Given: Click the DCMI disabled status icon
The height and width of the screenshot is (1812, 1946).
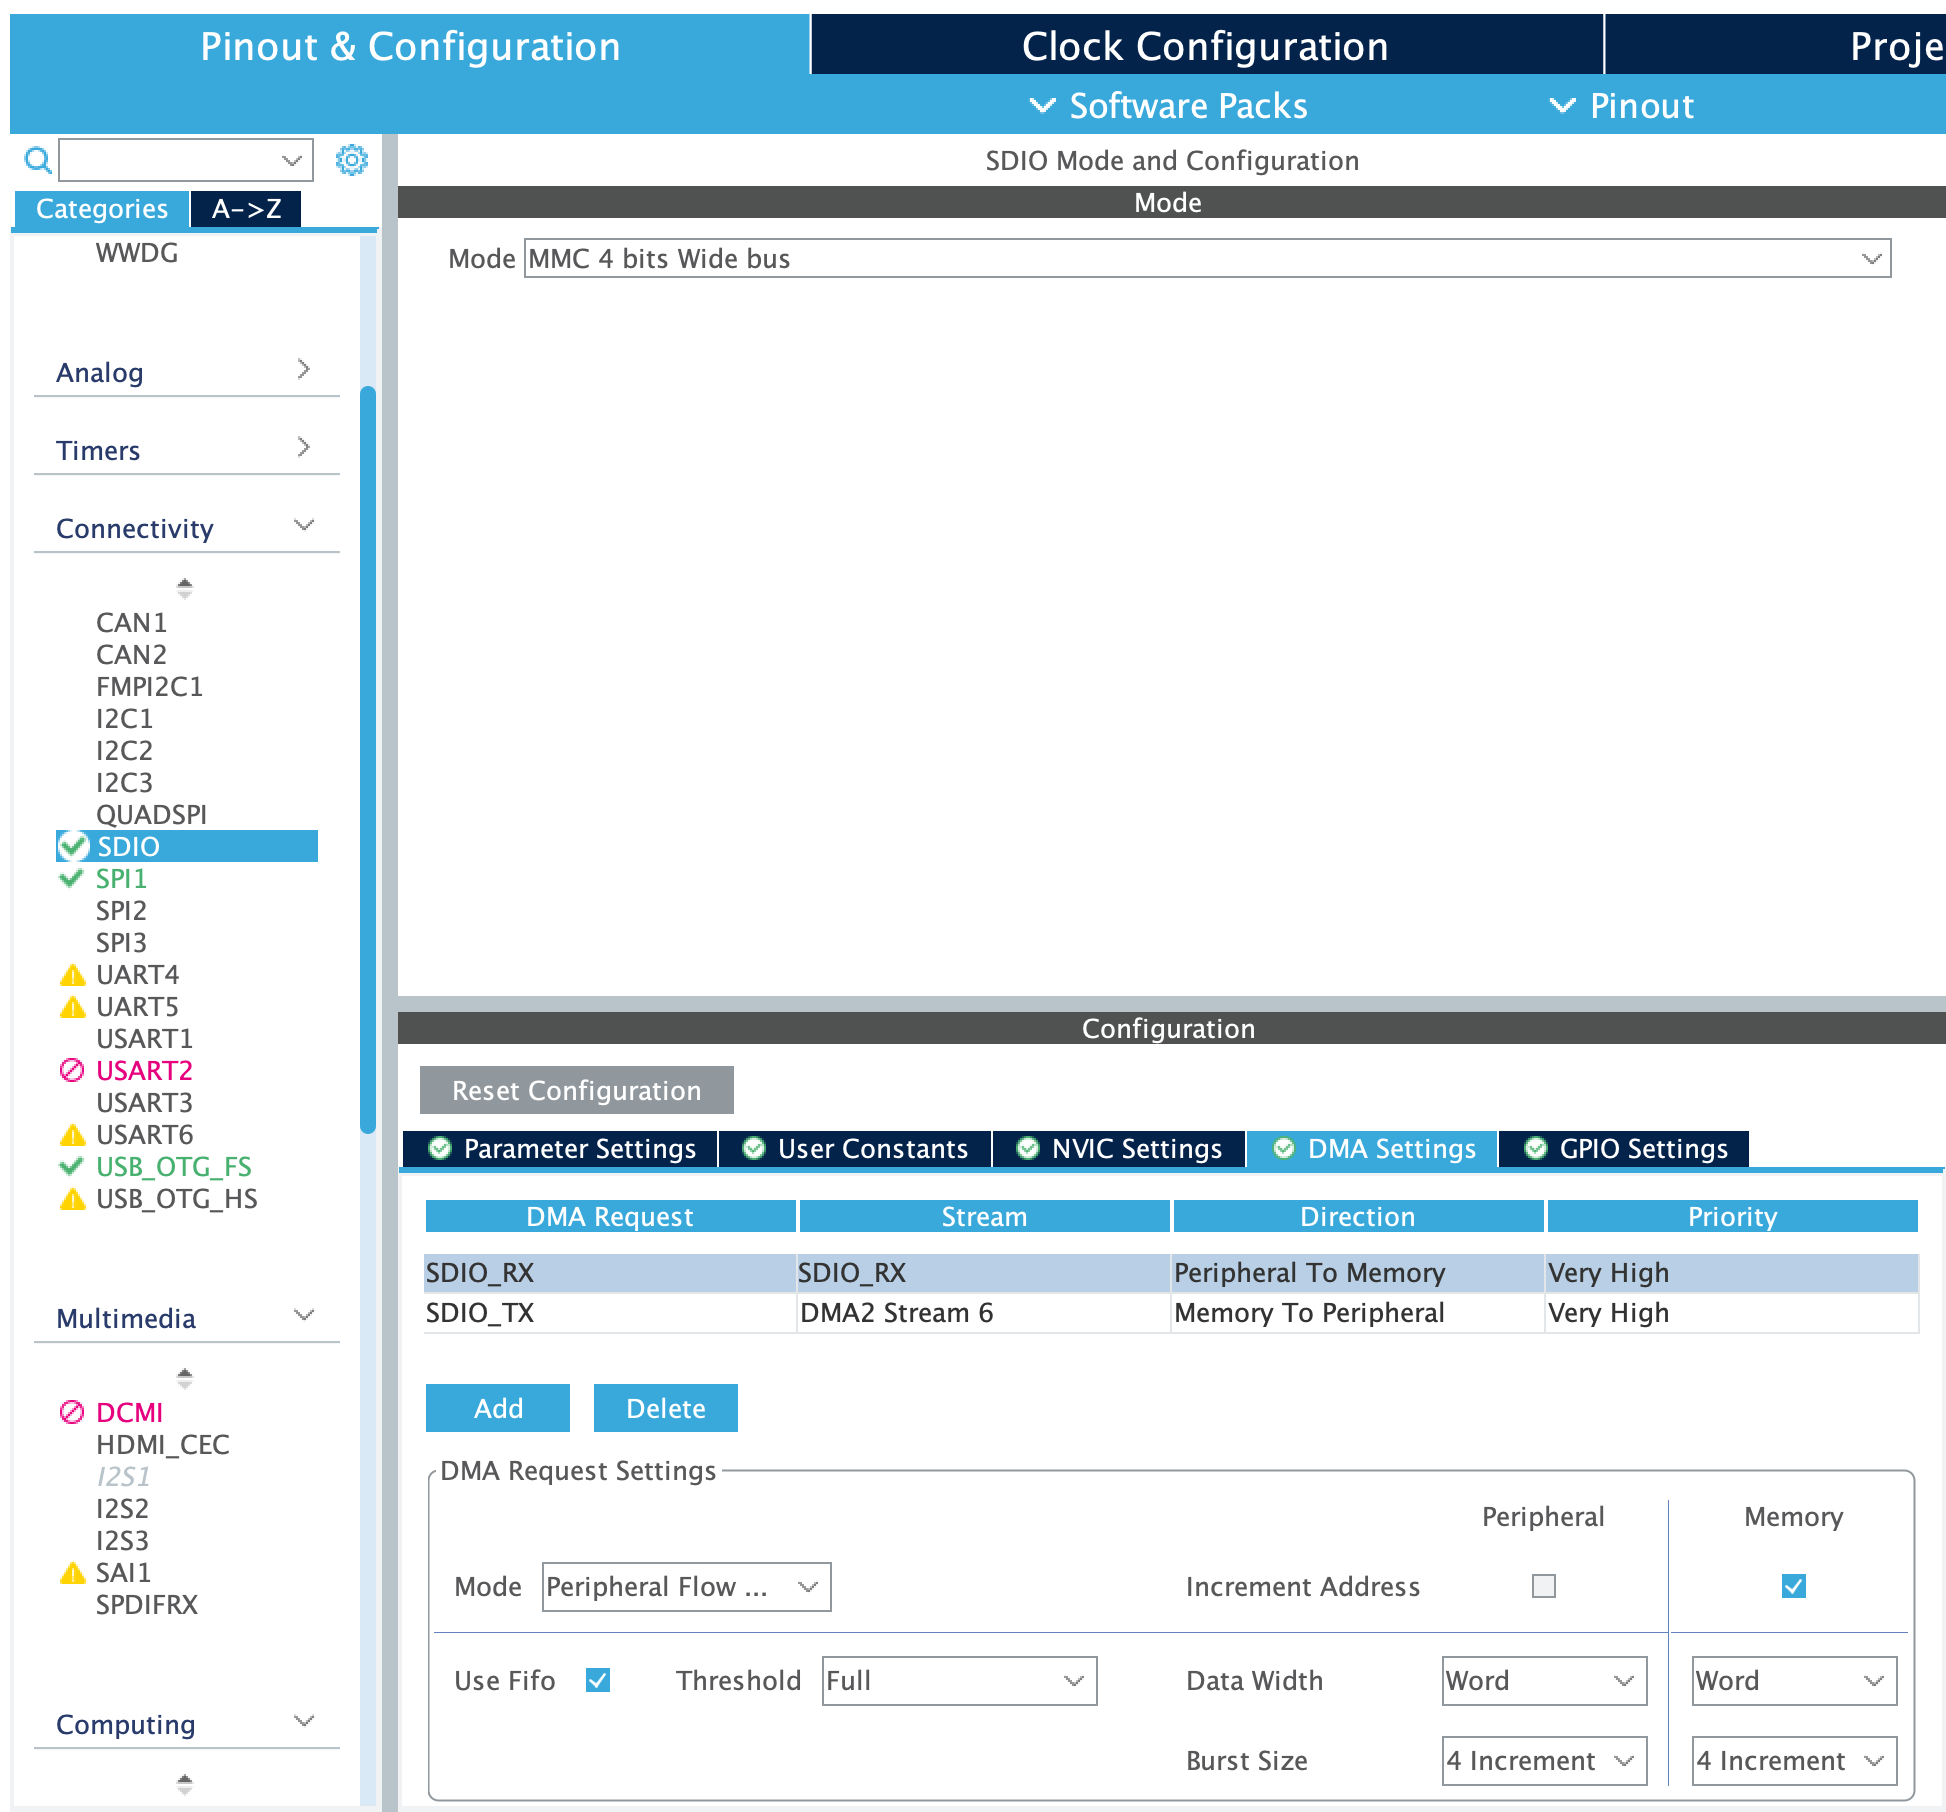Looking at the screenshot, I should point(72,1413).
